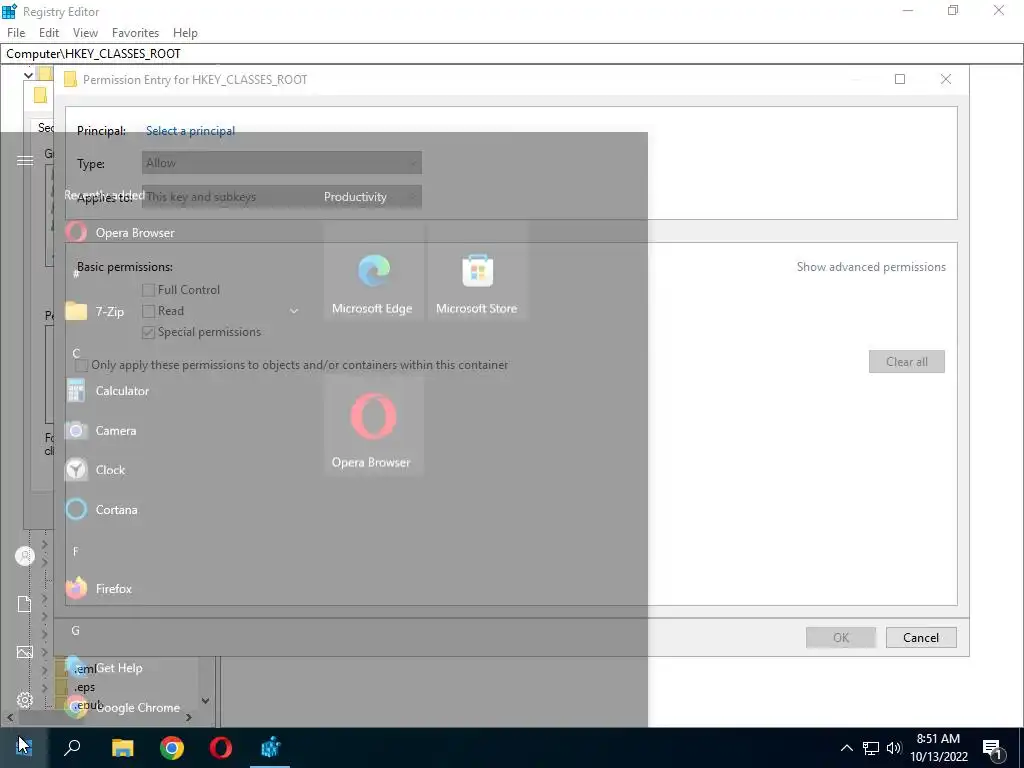Open the File menu in Registry Editor
This screenshot has width=1024, height=768.
coord(16,33)
